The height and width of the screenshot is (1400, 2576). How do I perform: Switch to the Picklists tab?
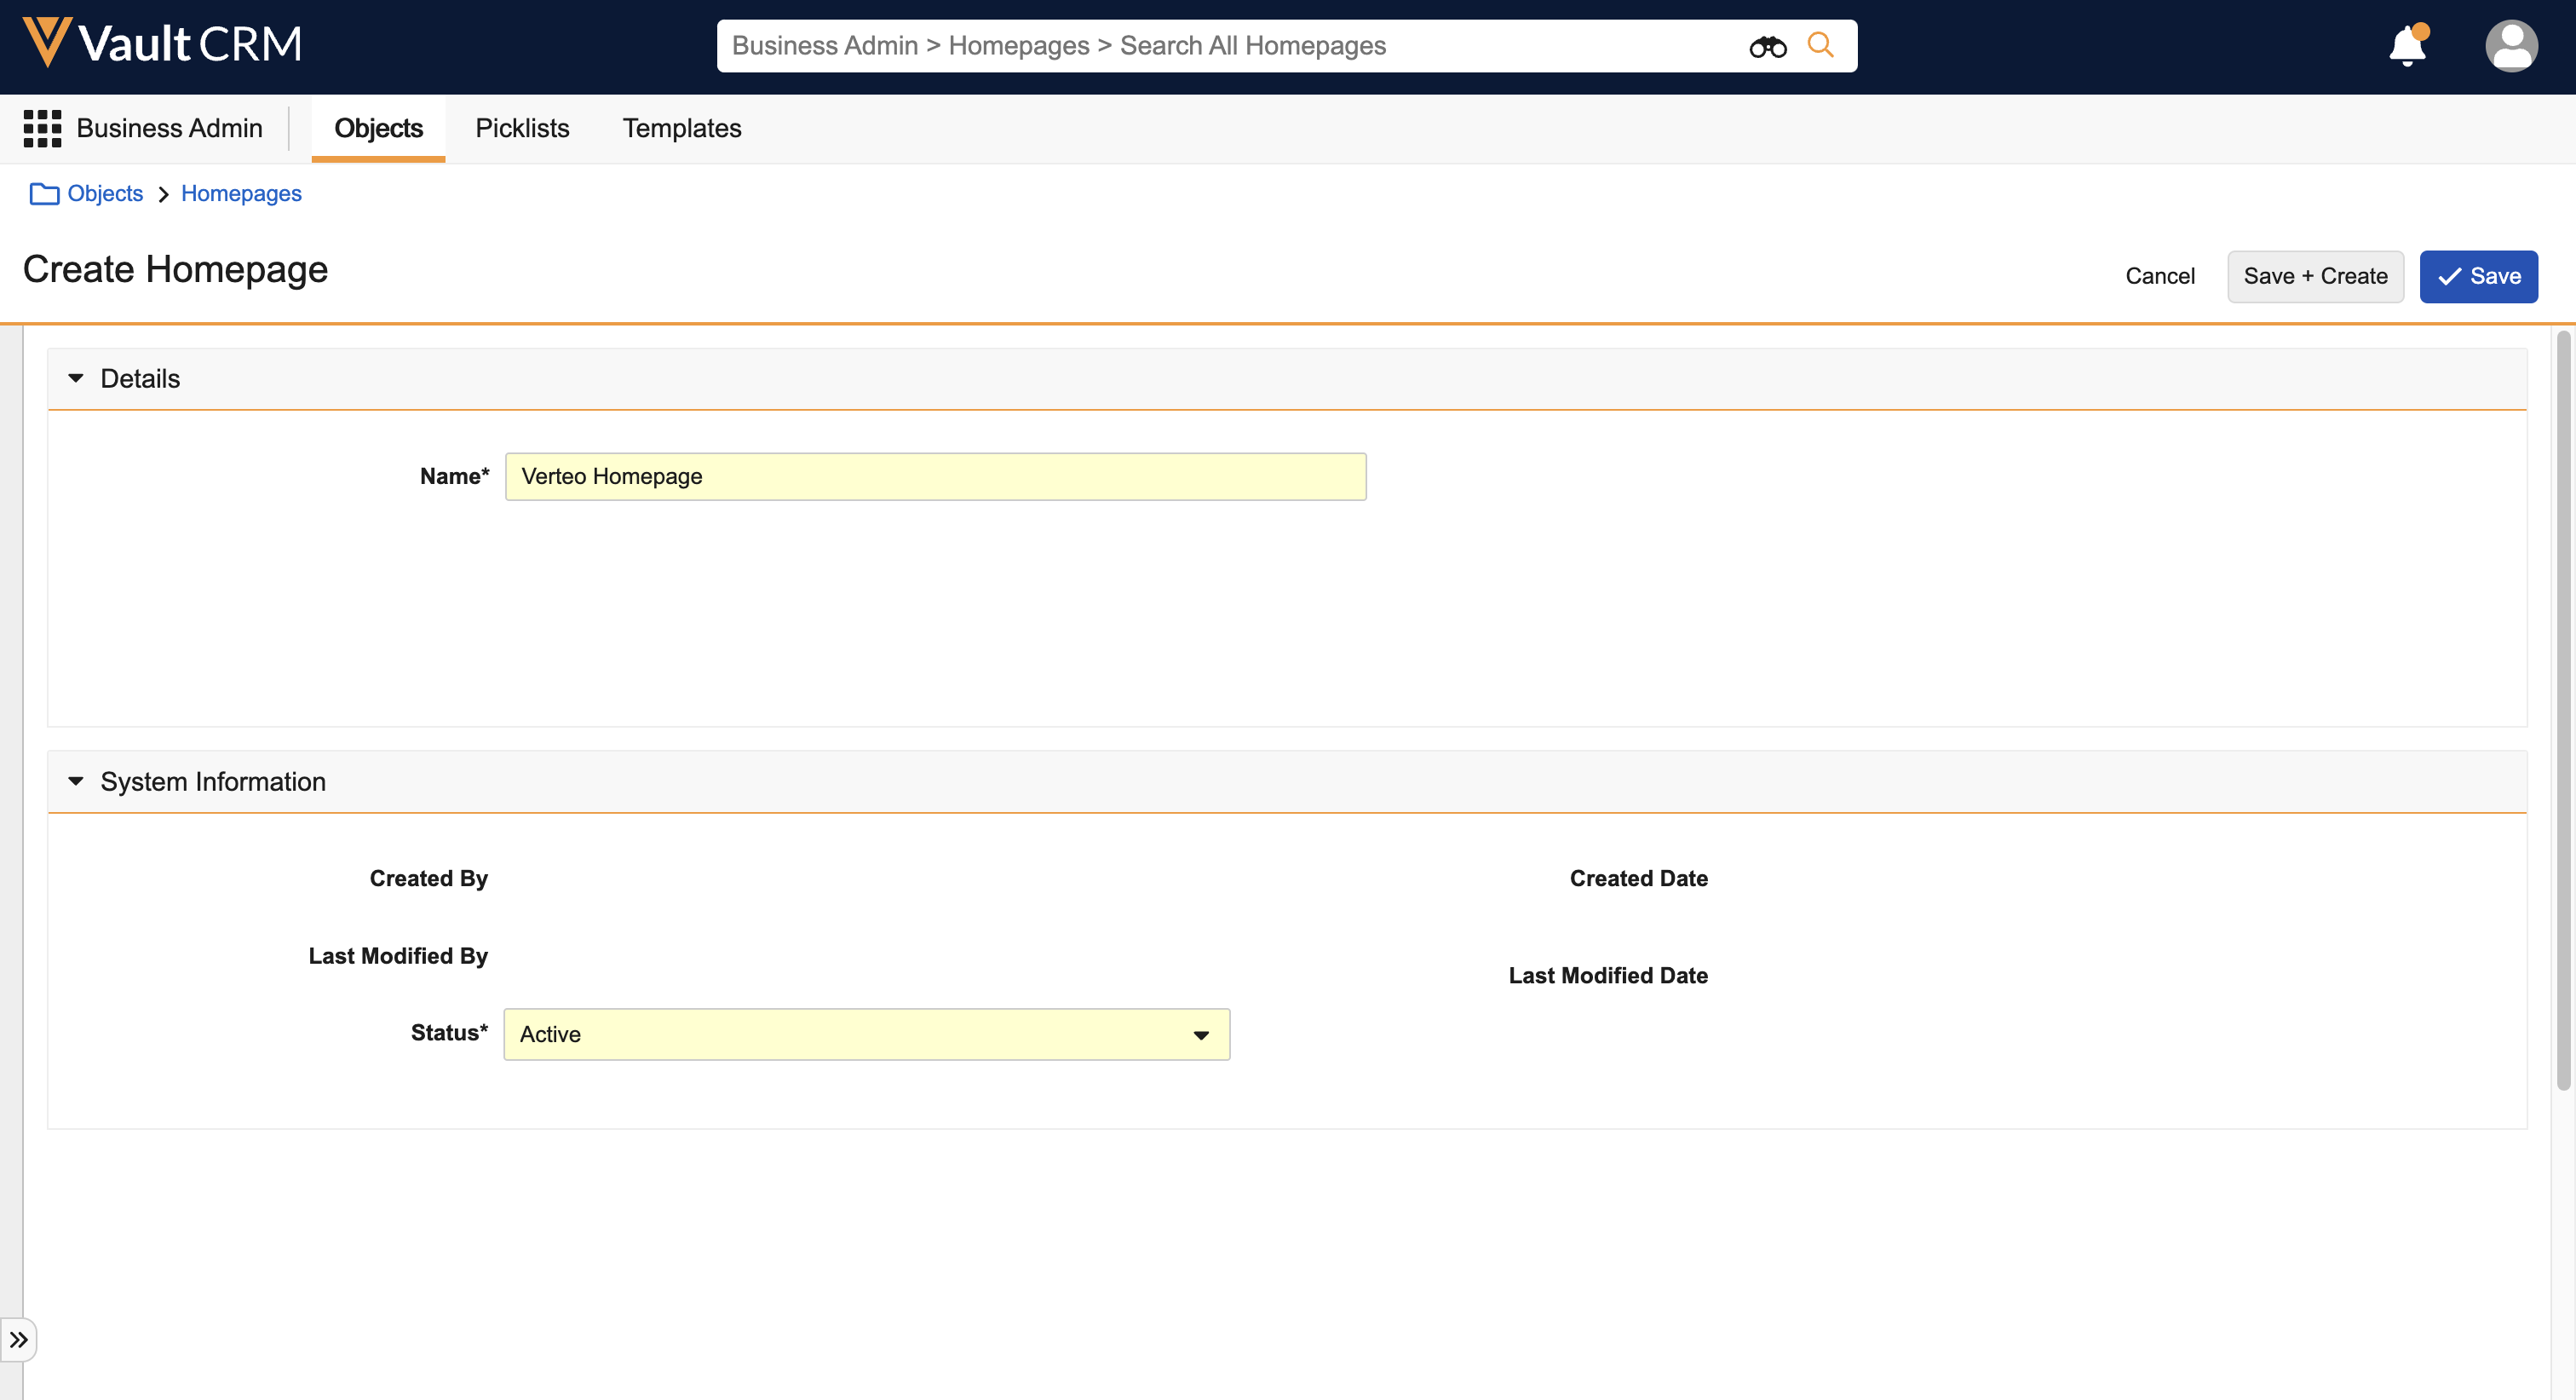[522, 128]
